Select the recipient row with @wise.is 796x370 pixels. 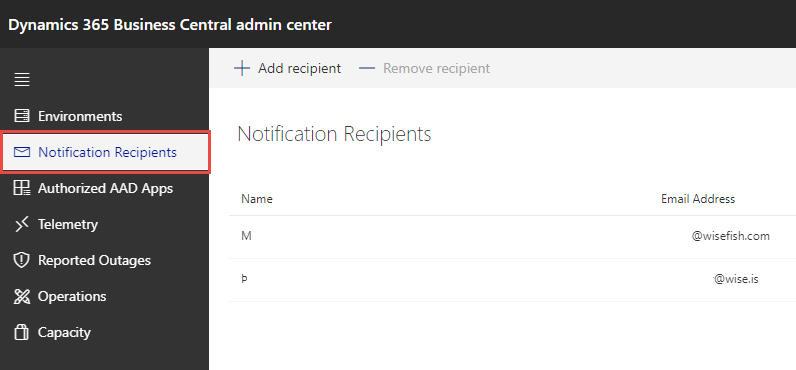(x=512, y=280)
